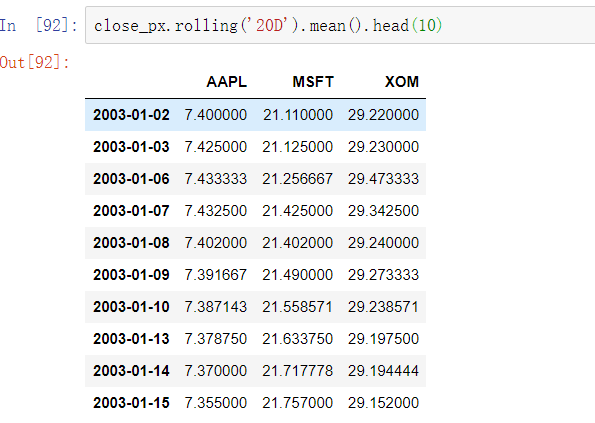
Task: Click MSFT value 21.757000
Action: pyautogui.click(x=298, y=403)
